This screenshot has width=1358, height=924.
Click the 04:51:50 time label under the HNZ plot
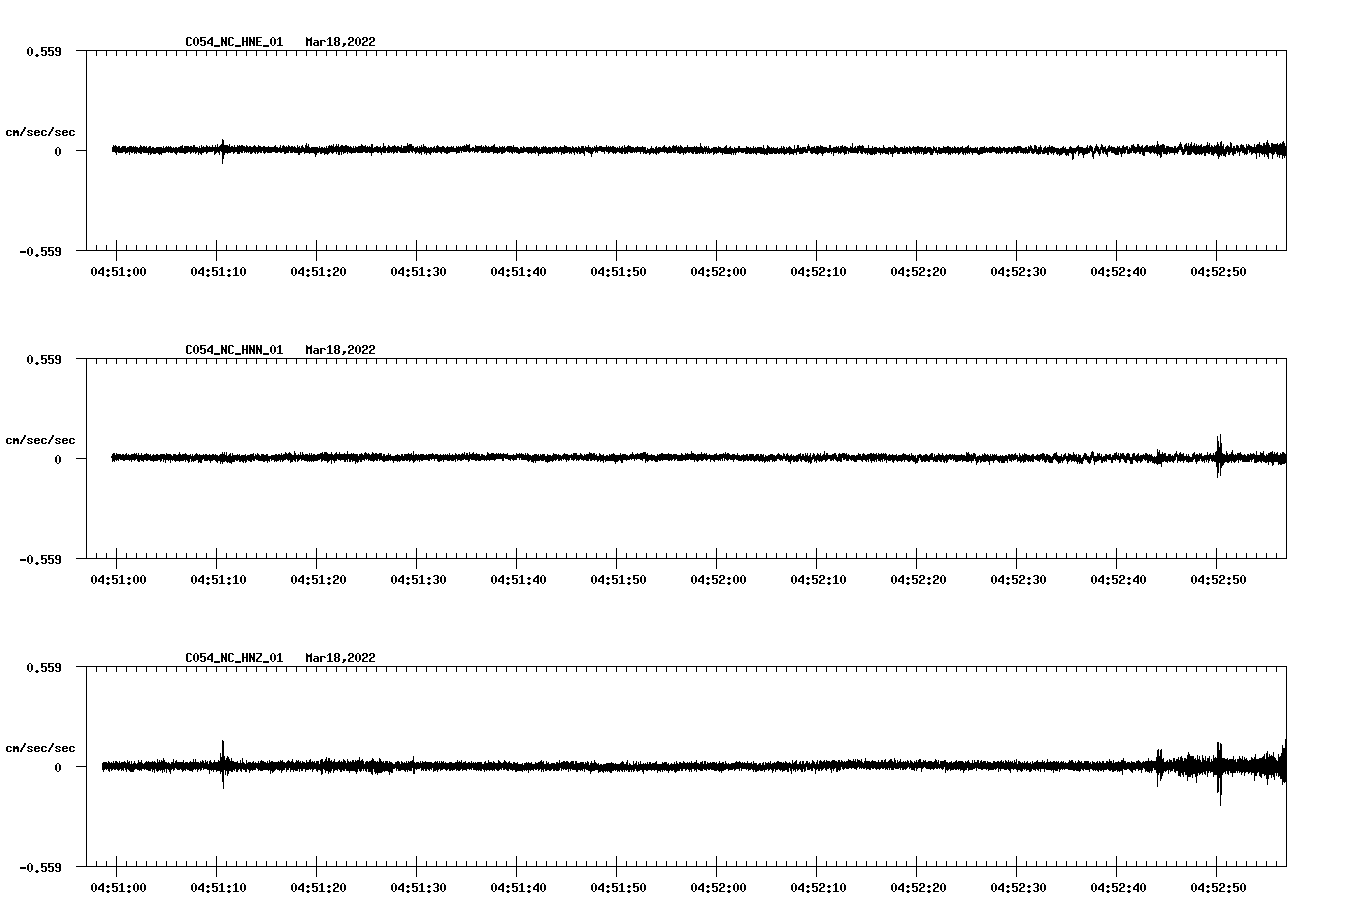tap(618, 888)
